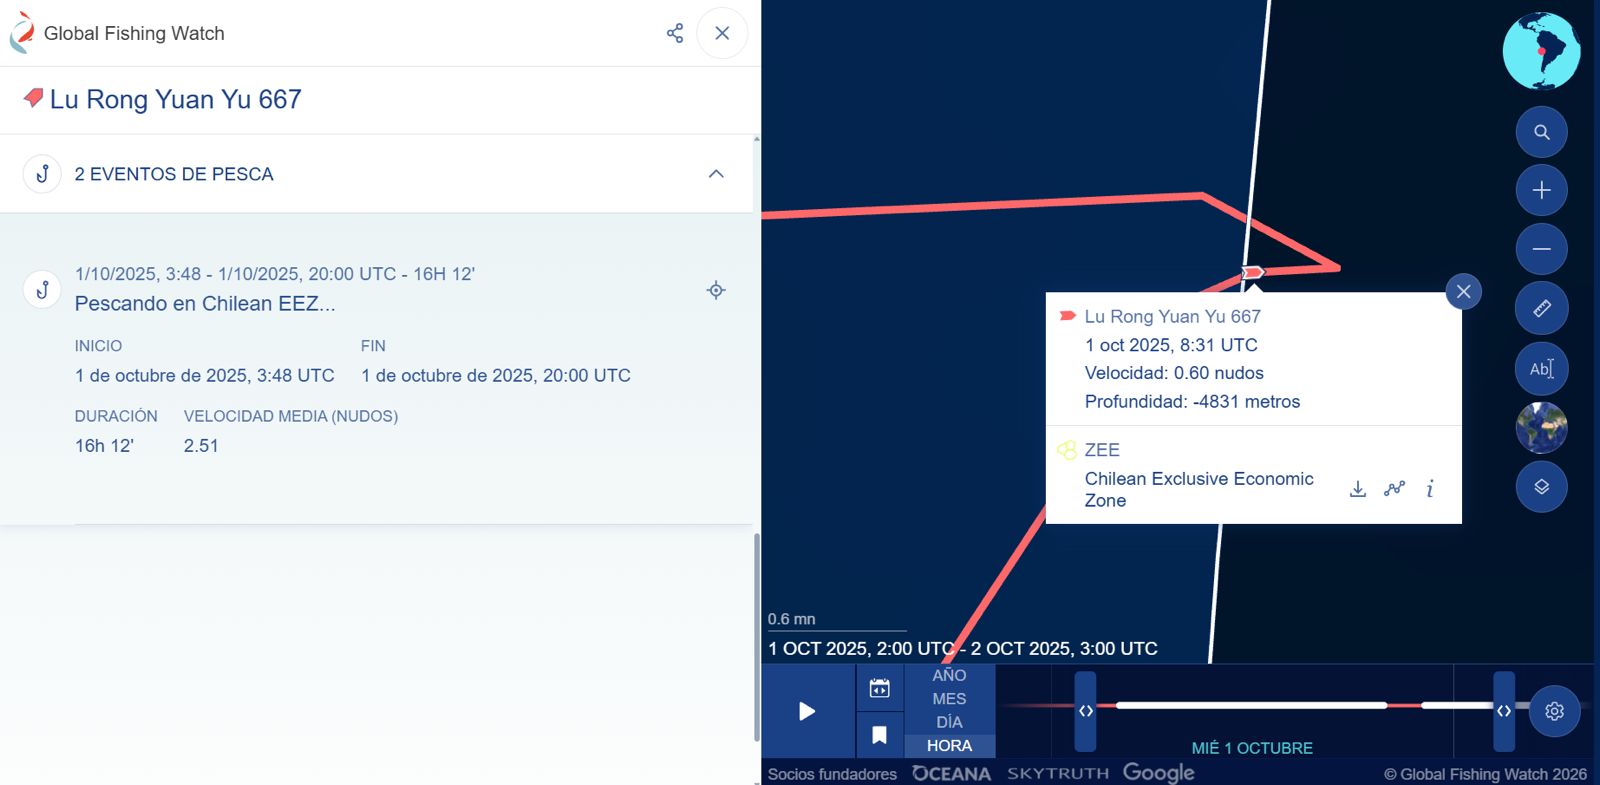Image resolution: width=1600 pixels, height=785 pixels.
Task: Select the DÍA time interval
Action: click(949, 722)
